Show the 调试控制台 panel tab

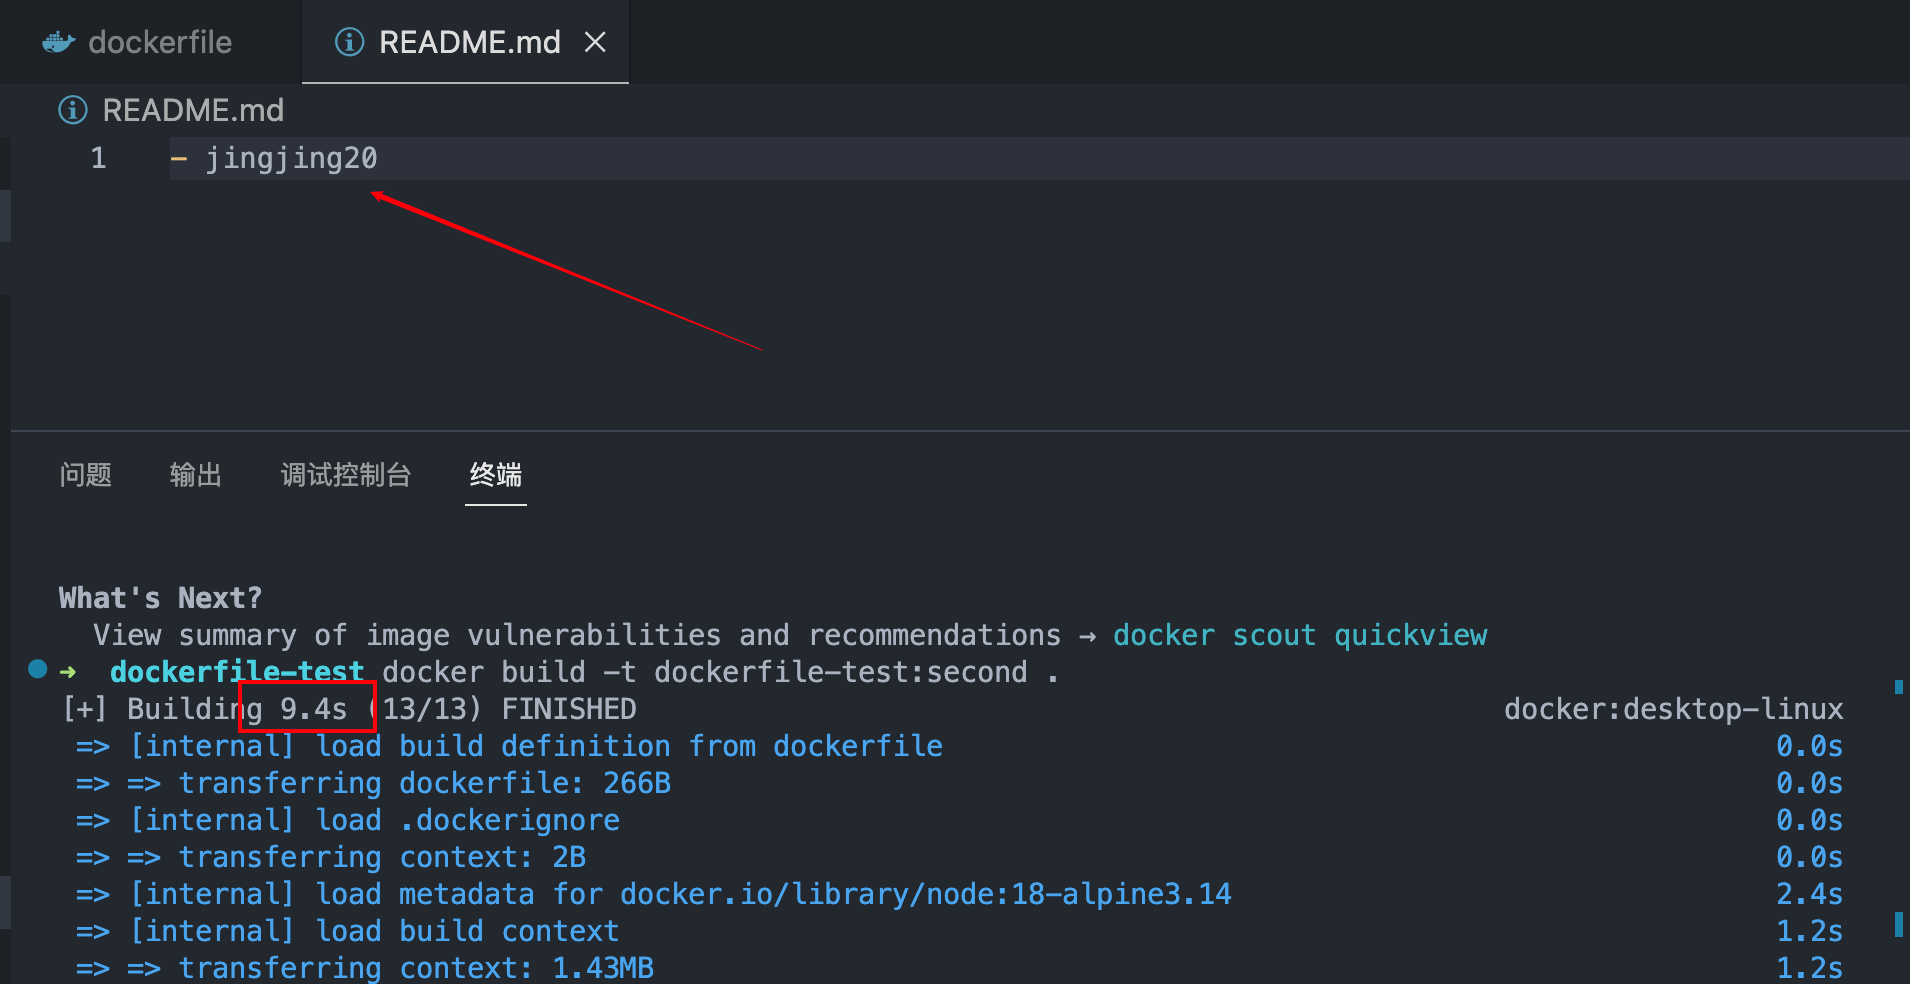[345, 475]
